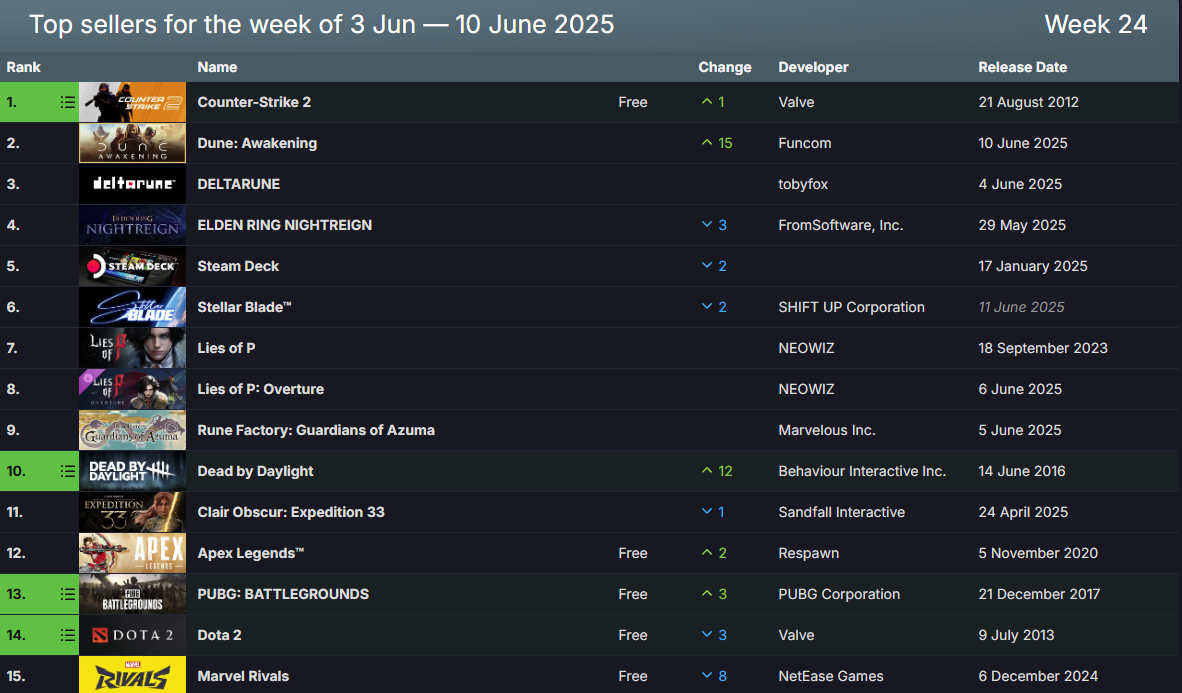Open the Elden Ring Nightreign thumbnail

(x=132, y=225)
